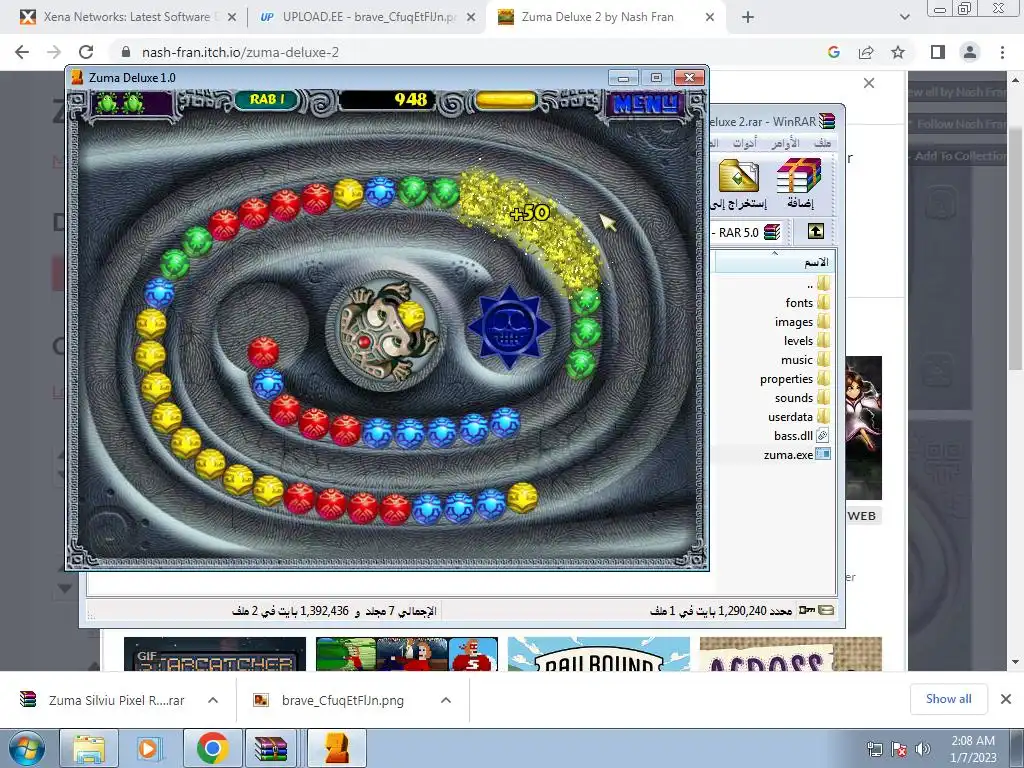
Task: Open the Starcatcher GIF thumbnail
Action: [215, 654]
